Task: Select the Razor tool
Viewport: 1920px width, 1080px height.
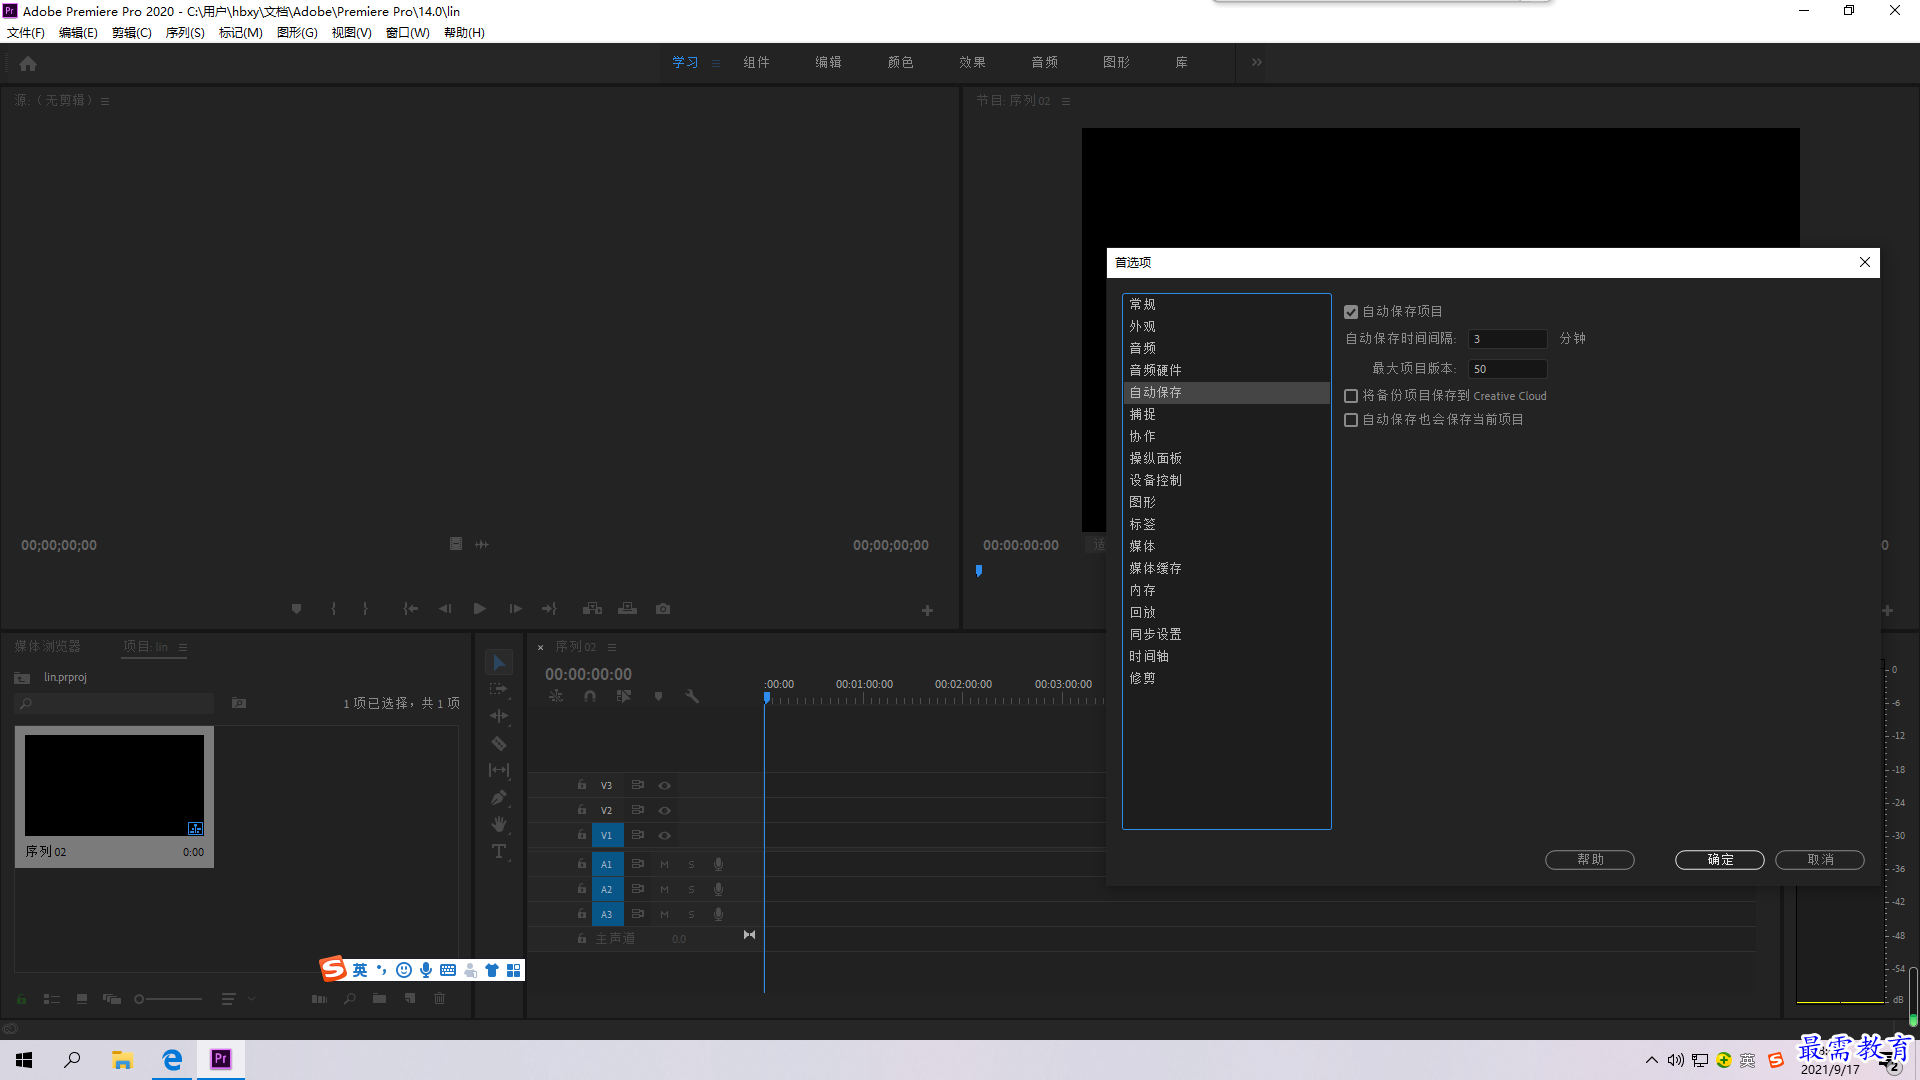Action: click(x=499, y=743)
